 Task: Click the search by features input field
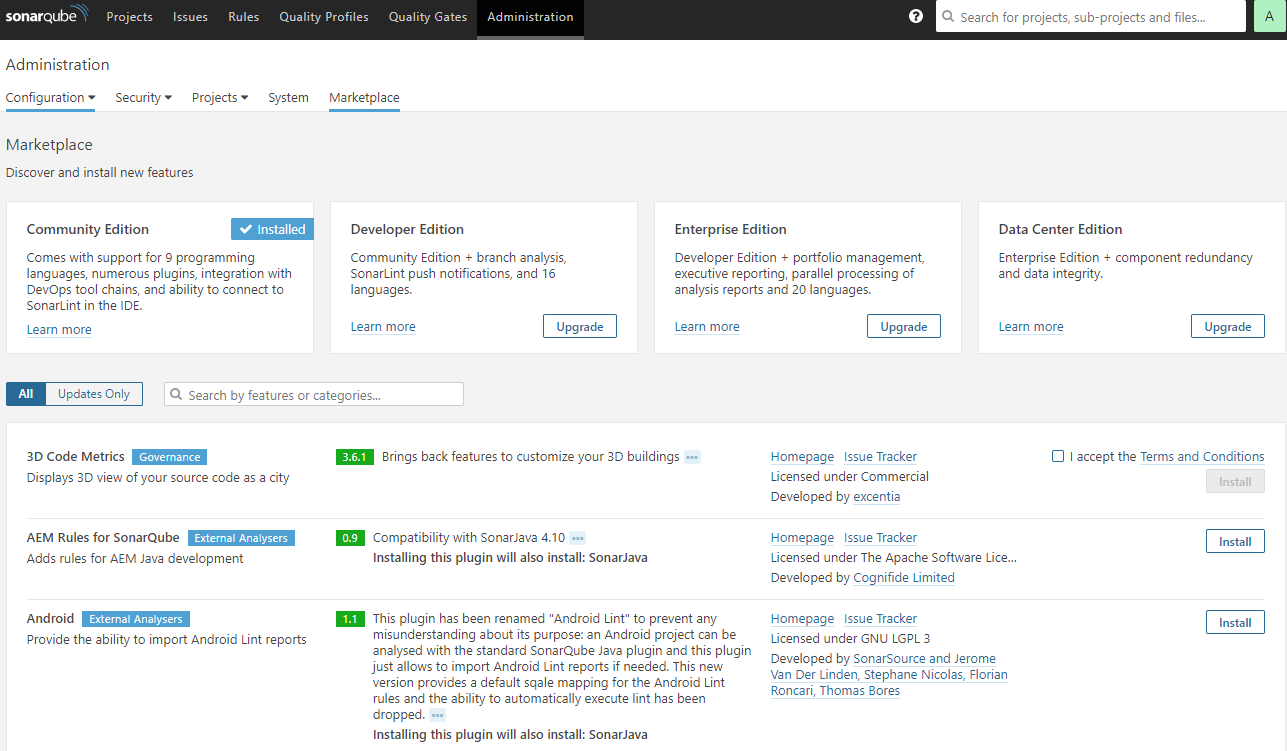tap(322, 395)
